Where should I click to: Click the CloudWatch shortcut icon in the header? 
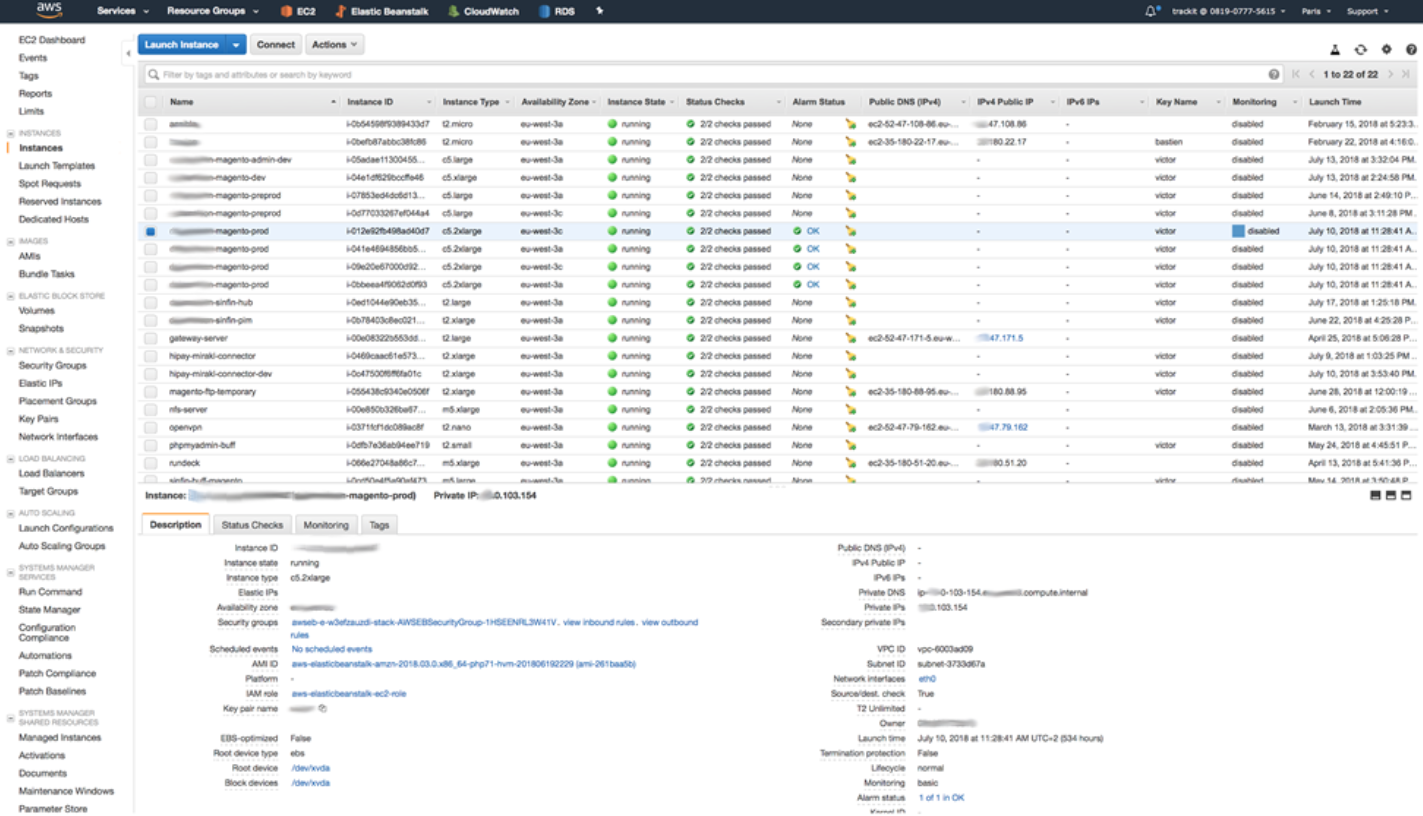(x=454, y=12)
